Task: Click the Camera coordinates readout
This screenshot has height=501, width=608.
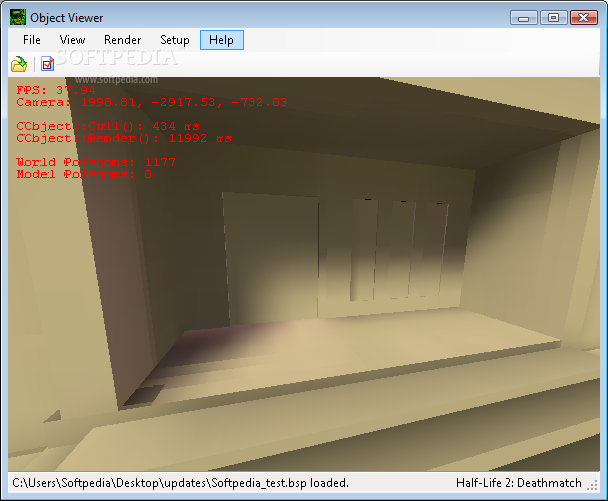Action: [152, 102]
